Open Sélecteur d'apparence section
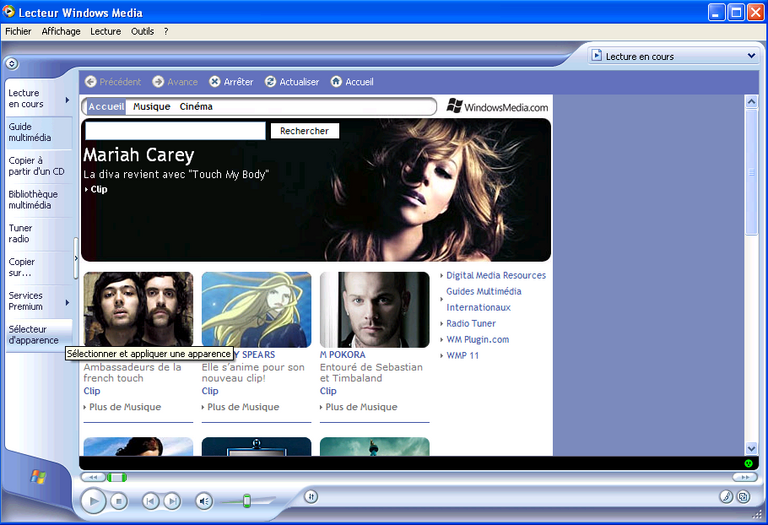 click(x=39, y=335)
